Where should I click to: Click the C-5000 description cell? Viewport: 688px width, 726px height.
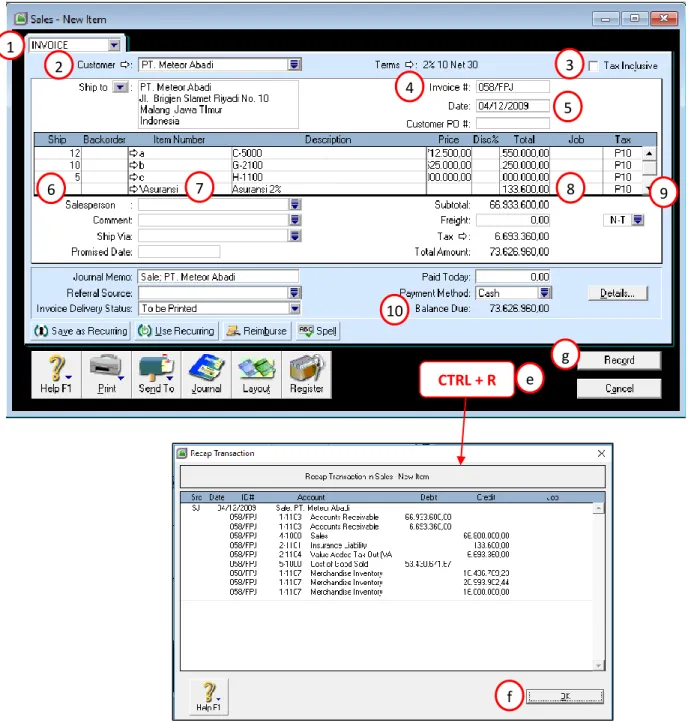point(328,153)
